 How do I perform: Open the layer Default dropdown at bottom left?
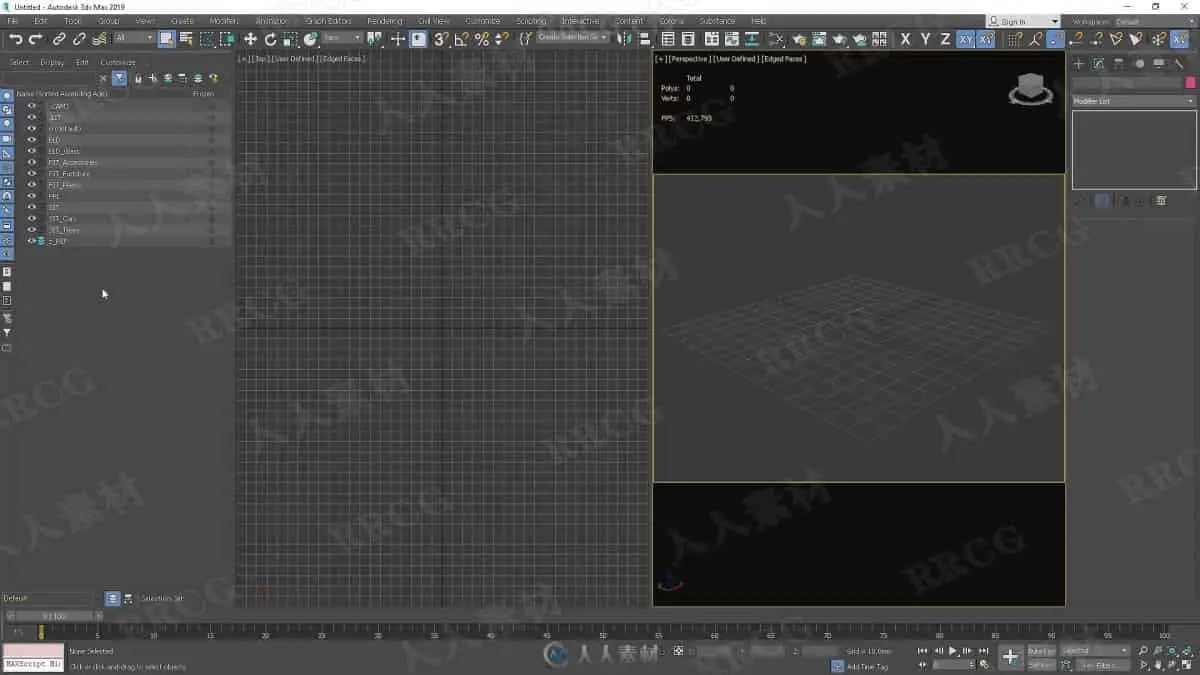click(x=50, y=598)
